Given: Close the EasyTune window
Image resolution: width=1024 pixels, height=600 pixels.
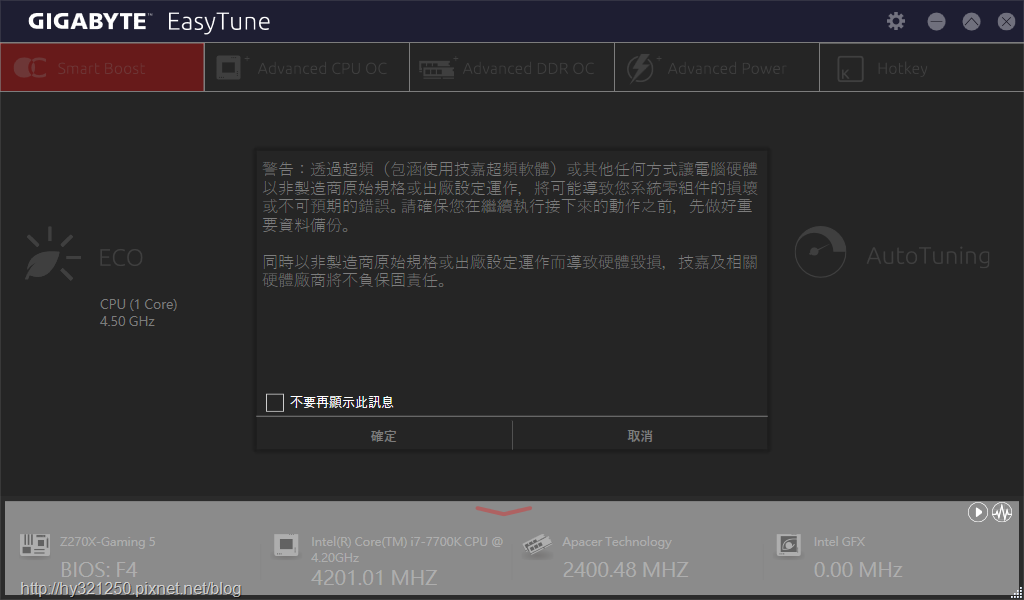Looking at the screenshot, I should [1006, 22].
